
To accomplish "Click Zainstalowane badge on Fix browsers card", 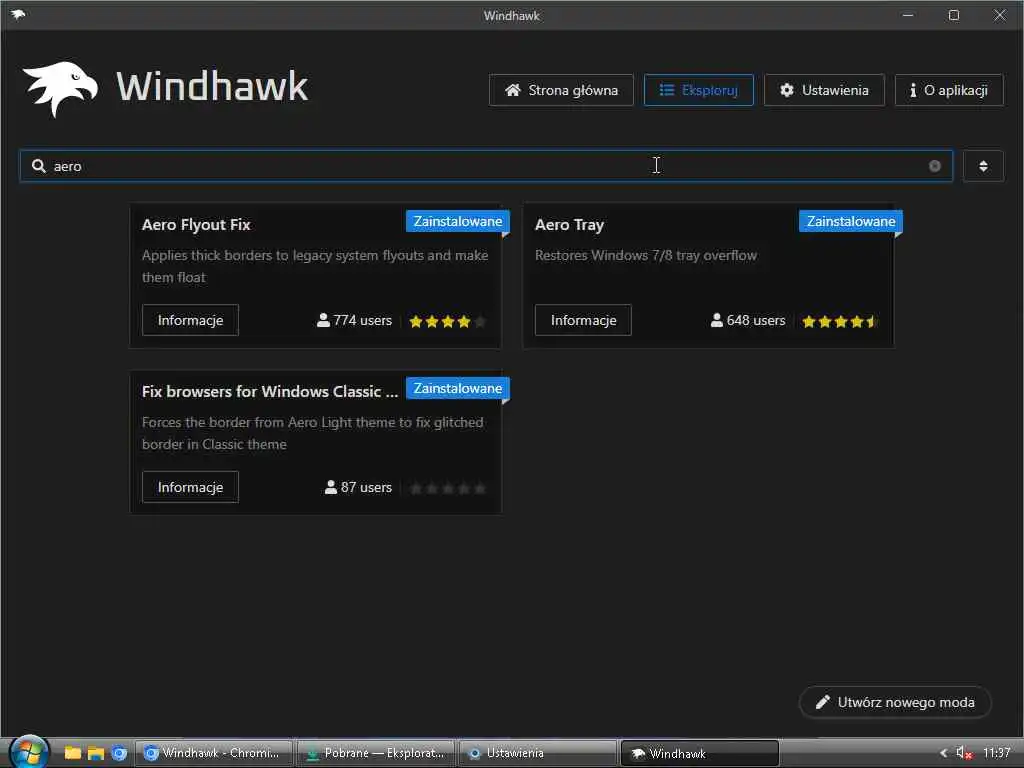I will pos(458,389).
